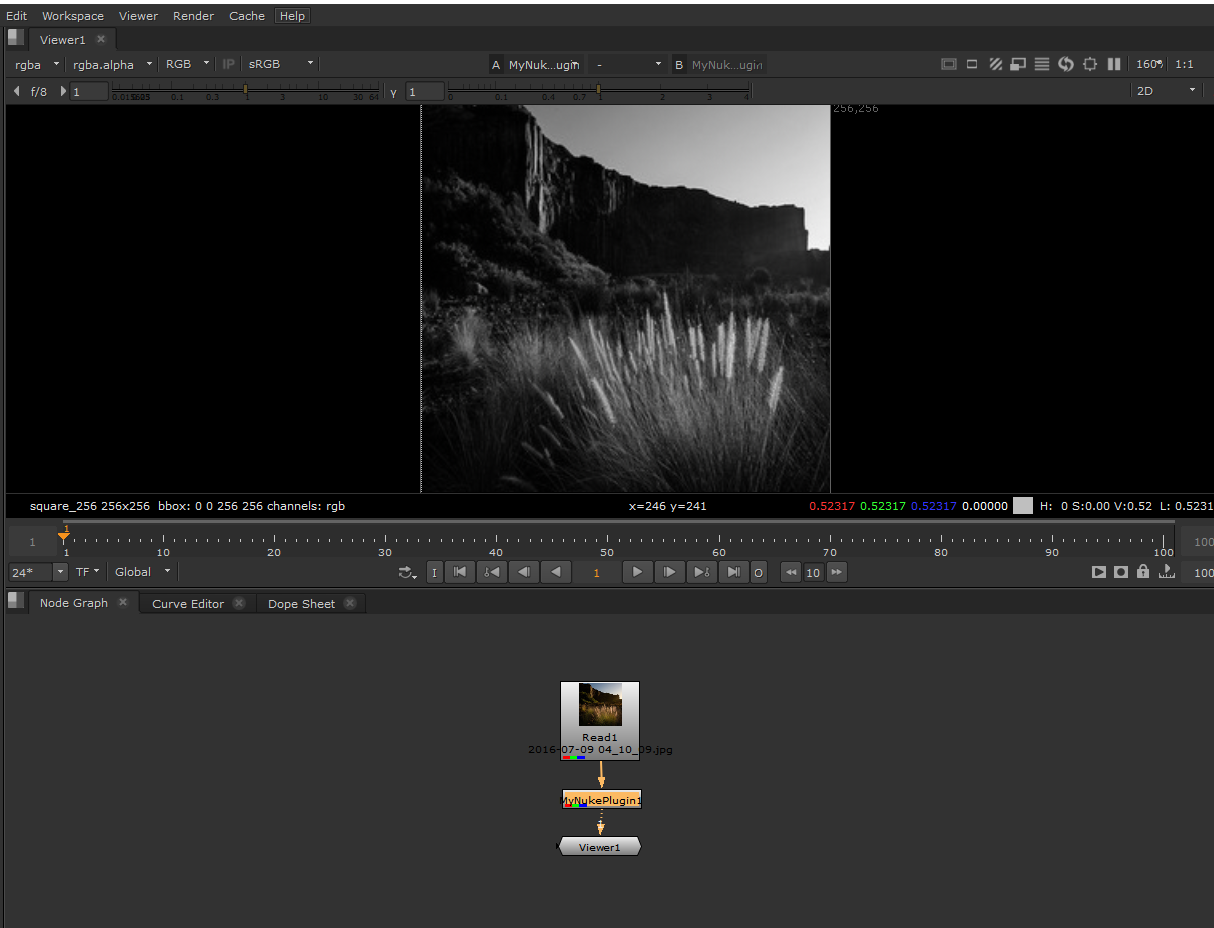Click the region of interest icon
Screen dimensions: 1214x928
1090,64
